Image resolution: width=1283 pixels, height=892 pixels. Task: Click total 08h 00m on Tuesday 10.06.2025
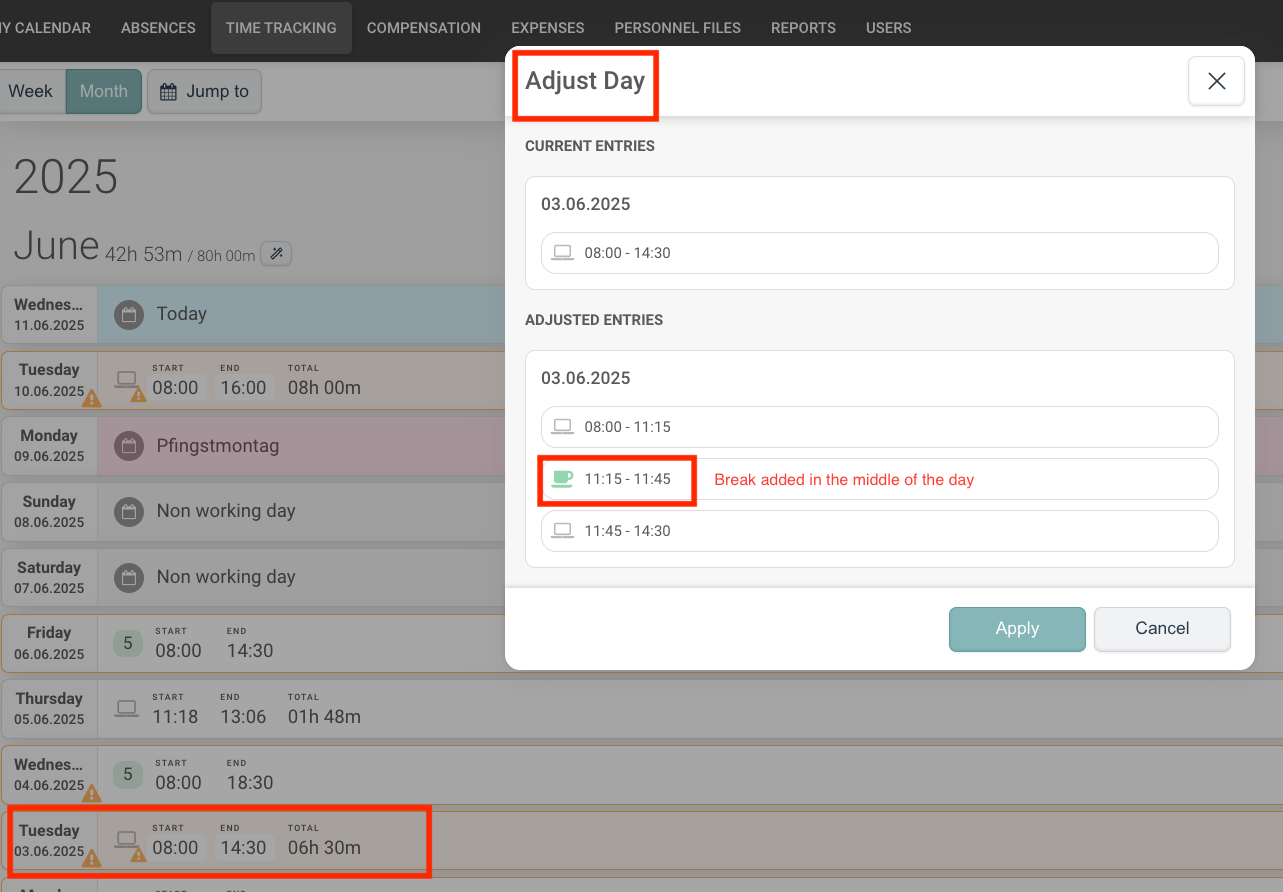click(324, 388)
